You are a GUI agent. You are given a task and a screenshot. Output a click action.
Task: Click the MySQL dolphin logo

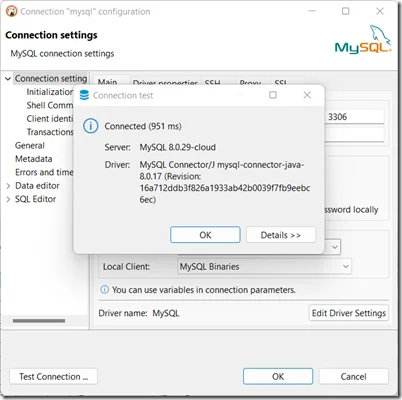(363, 39)
